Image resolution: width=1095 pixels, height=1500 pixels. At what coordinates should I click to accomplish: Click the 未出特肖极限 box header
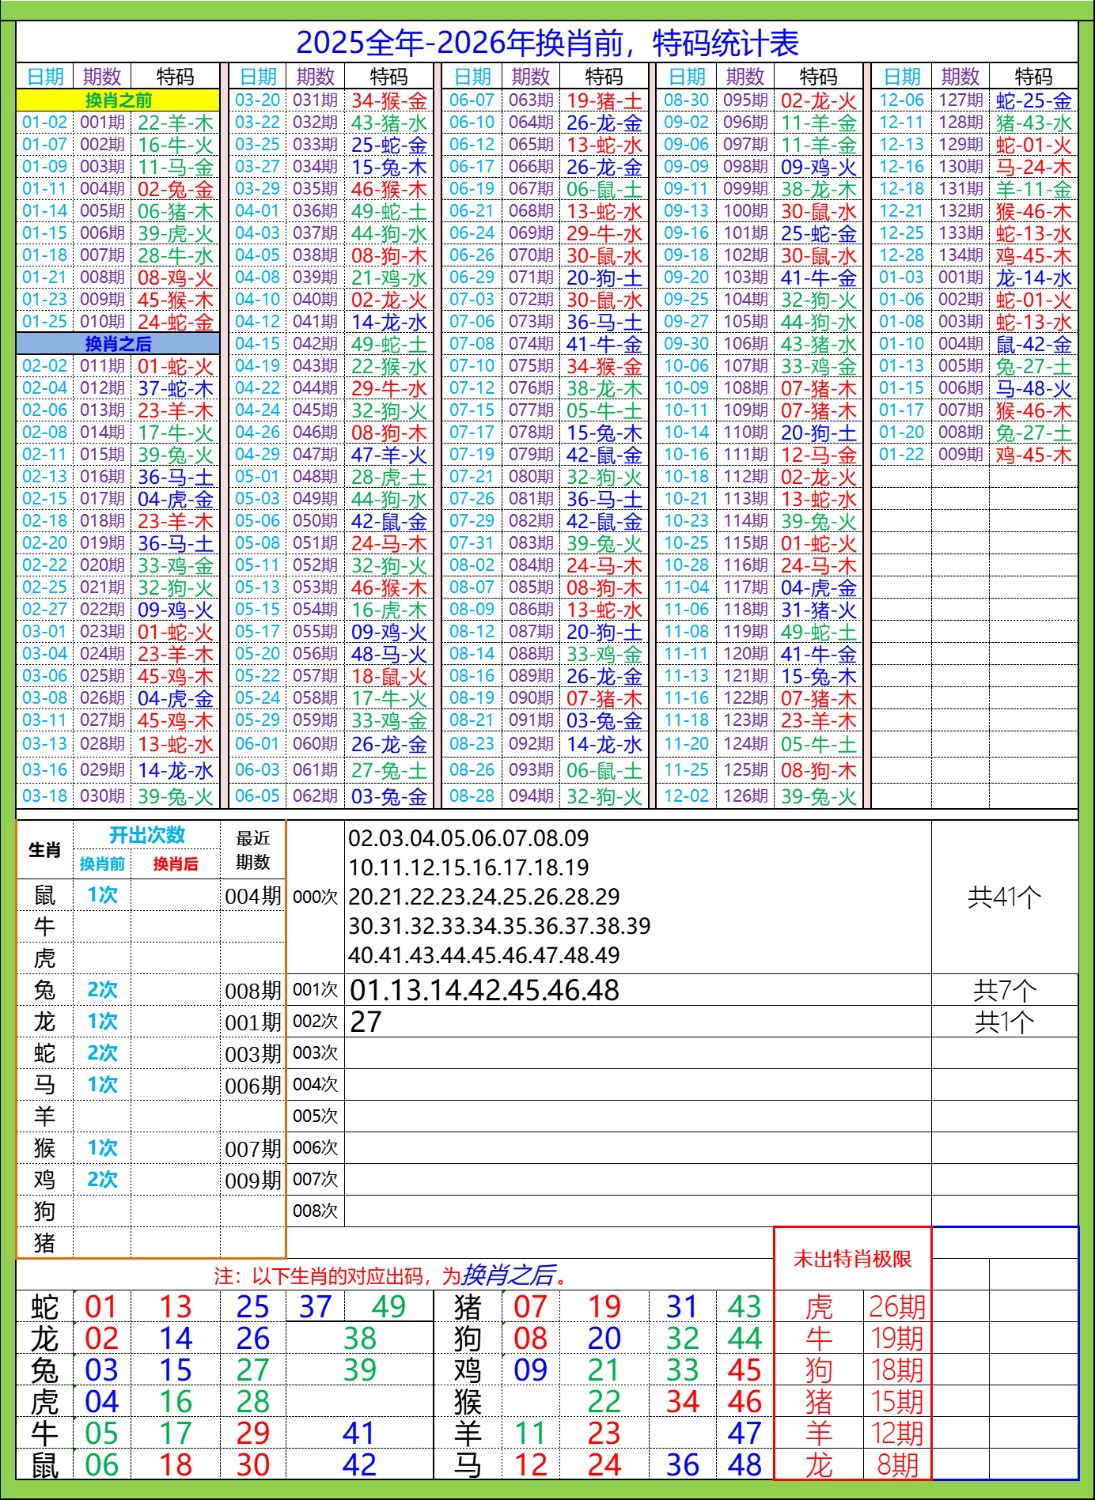tap(852, 1259)
